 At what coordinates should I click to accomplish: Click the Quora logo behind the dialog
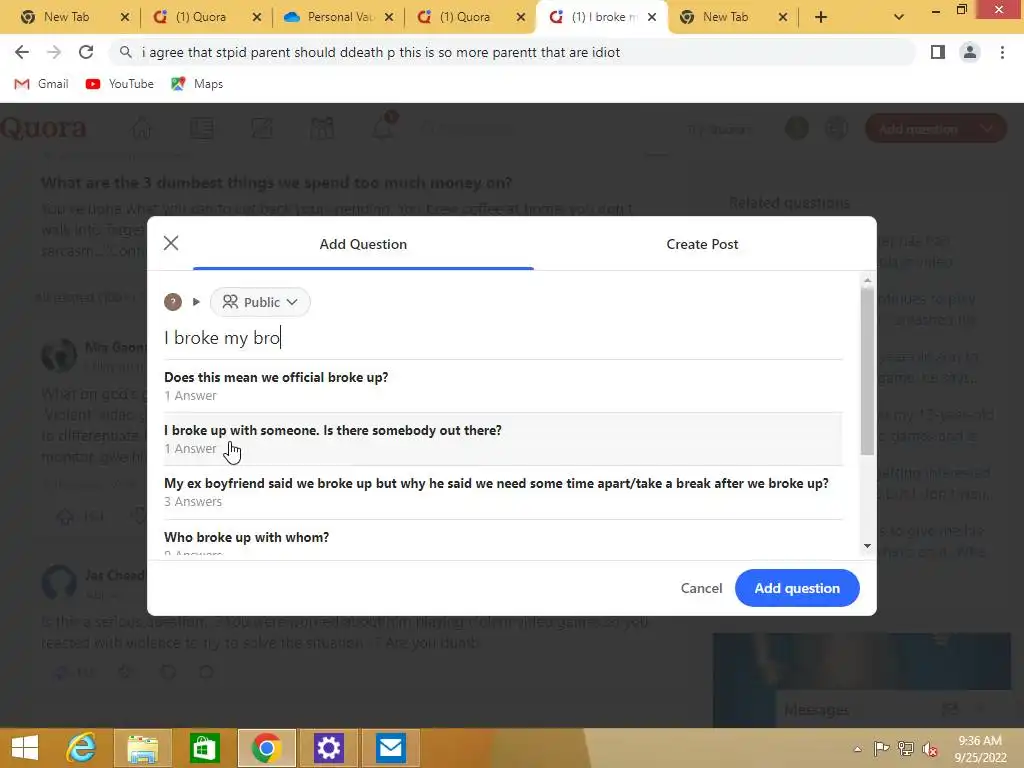(x=43, y=128)
